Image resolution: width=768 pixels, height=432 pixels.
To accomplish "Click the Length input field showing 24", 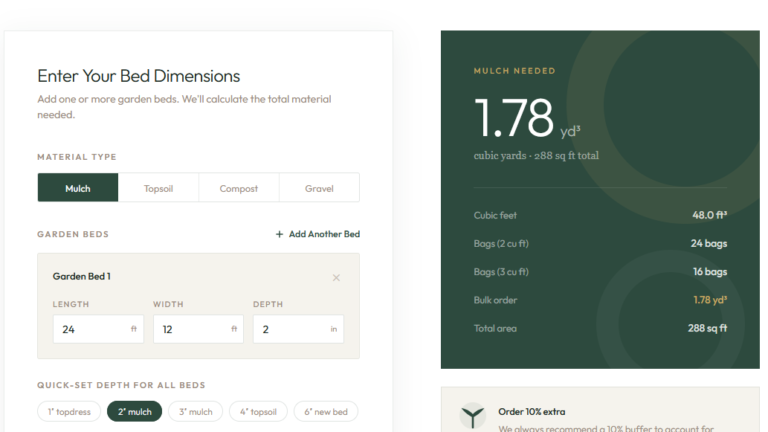I will tap(98, 329).
